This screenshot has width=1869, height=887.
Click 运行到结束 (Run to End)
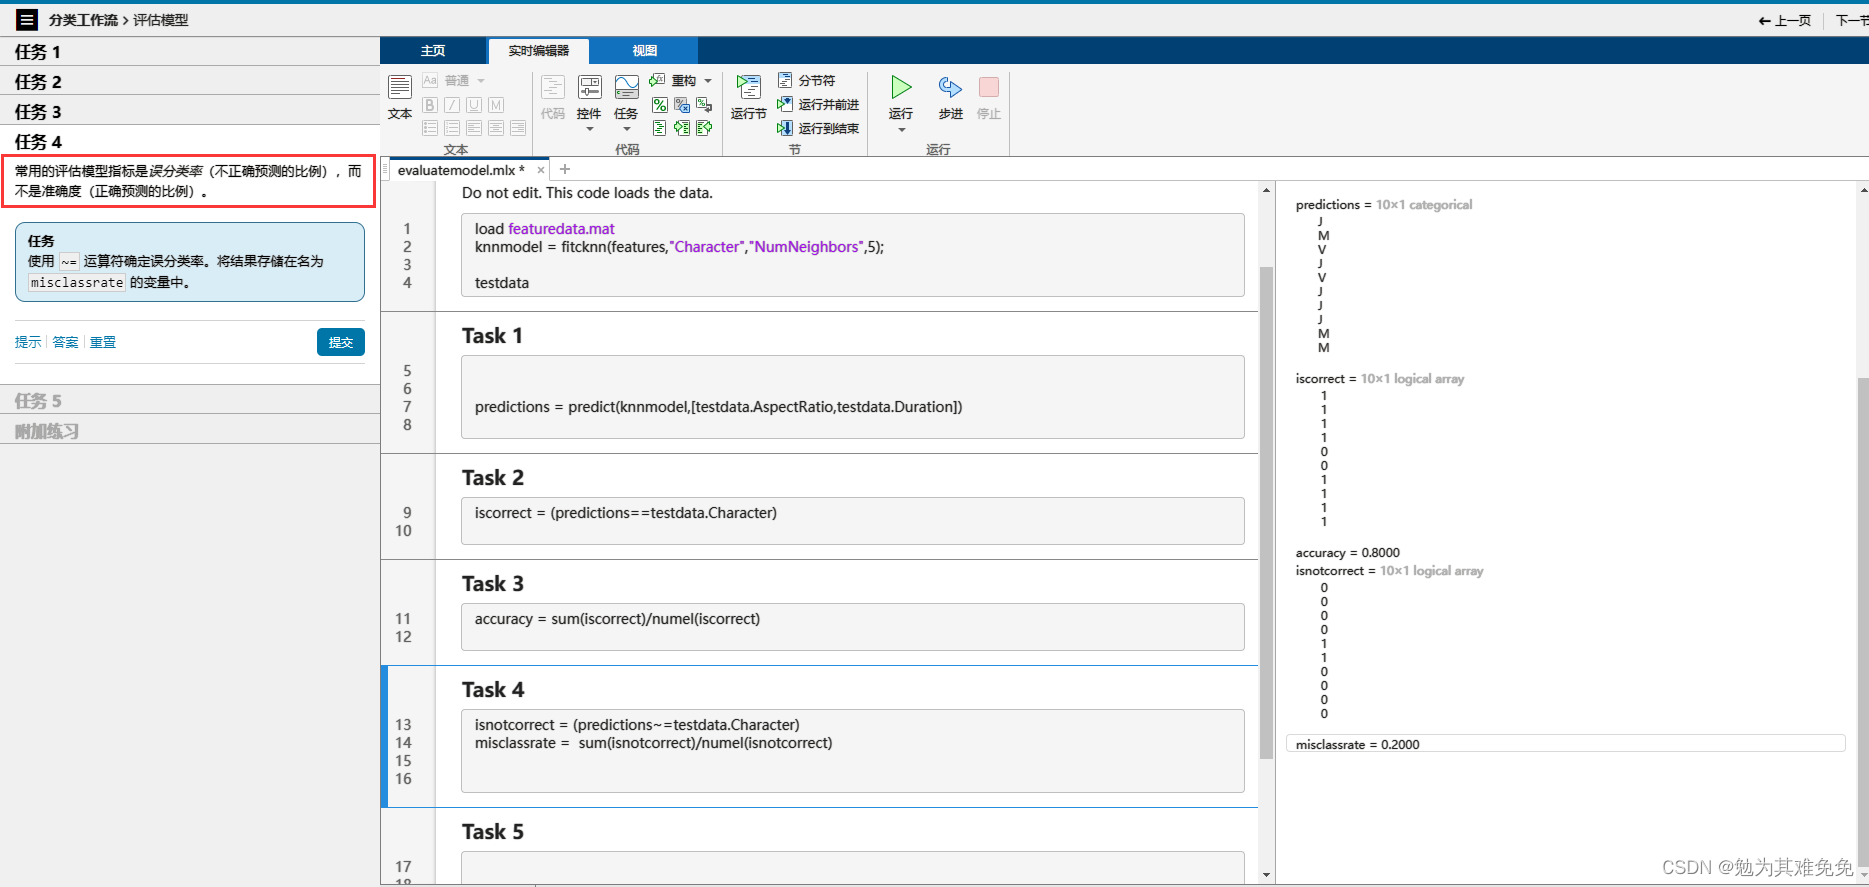coord(818,128)
